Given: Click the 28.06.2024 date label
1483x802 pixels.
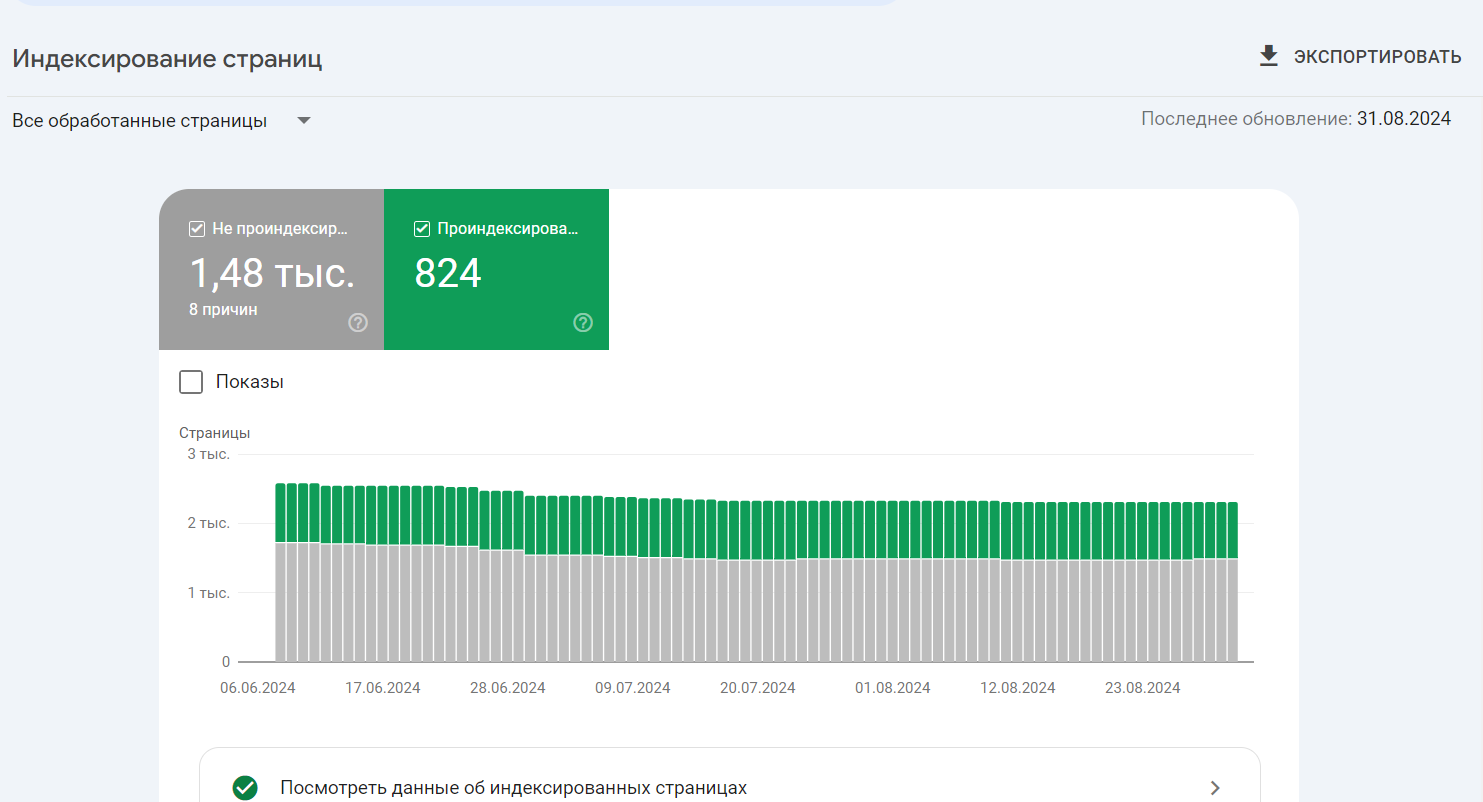Looking at the screenshot, I should tap(508, 688).
